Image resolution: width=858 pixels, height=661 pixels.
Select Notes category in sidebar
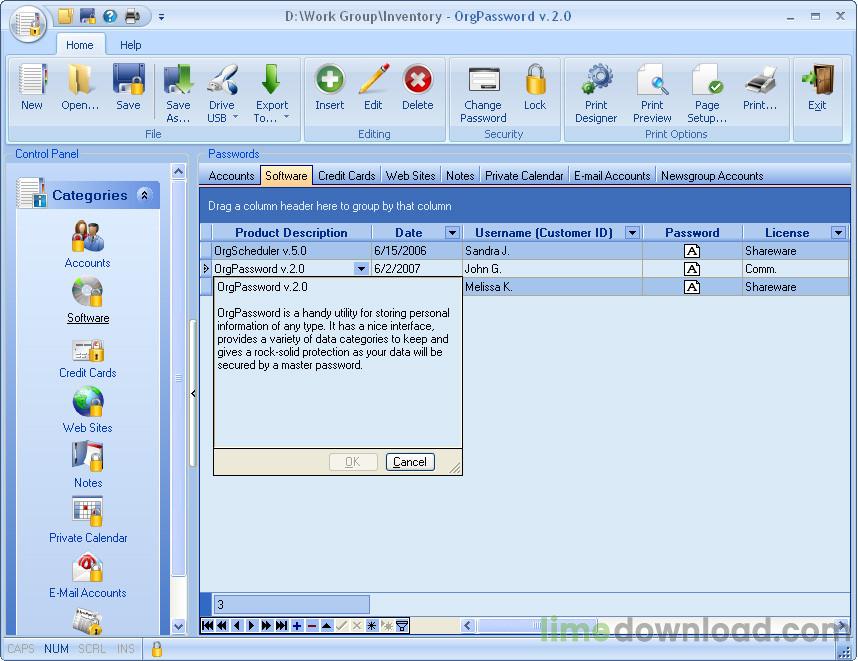[x=88, y=465]
